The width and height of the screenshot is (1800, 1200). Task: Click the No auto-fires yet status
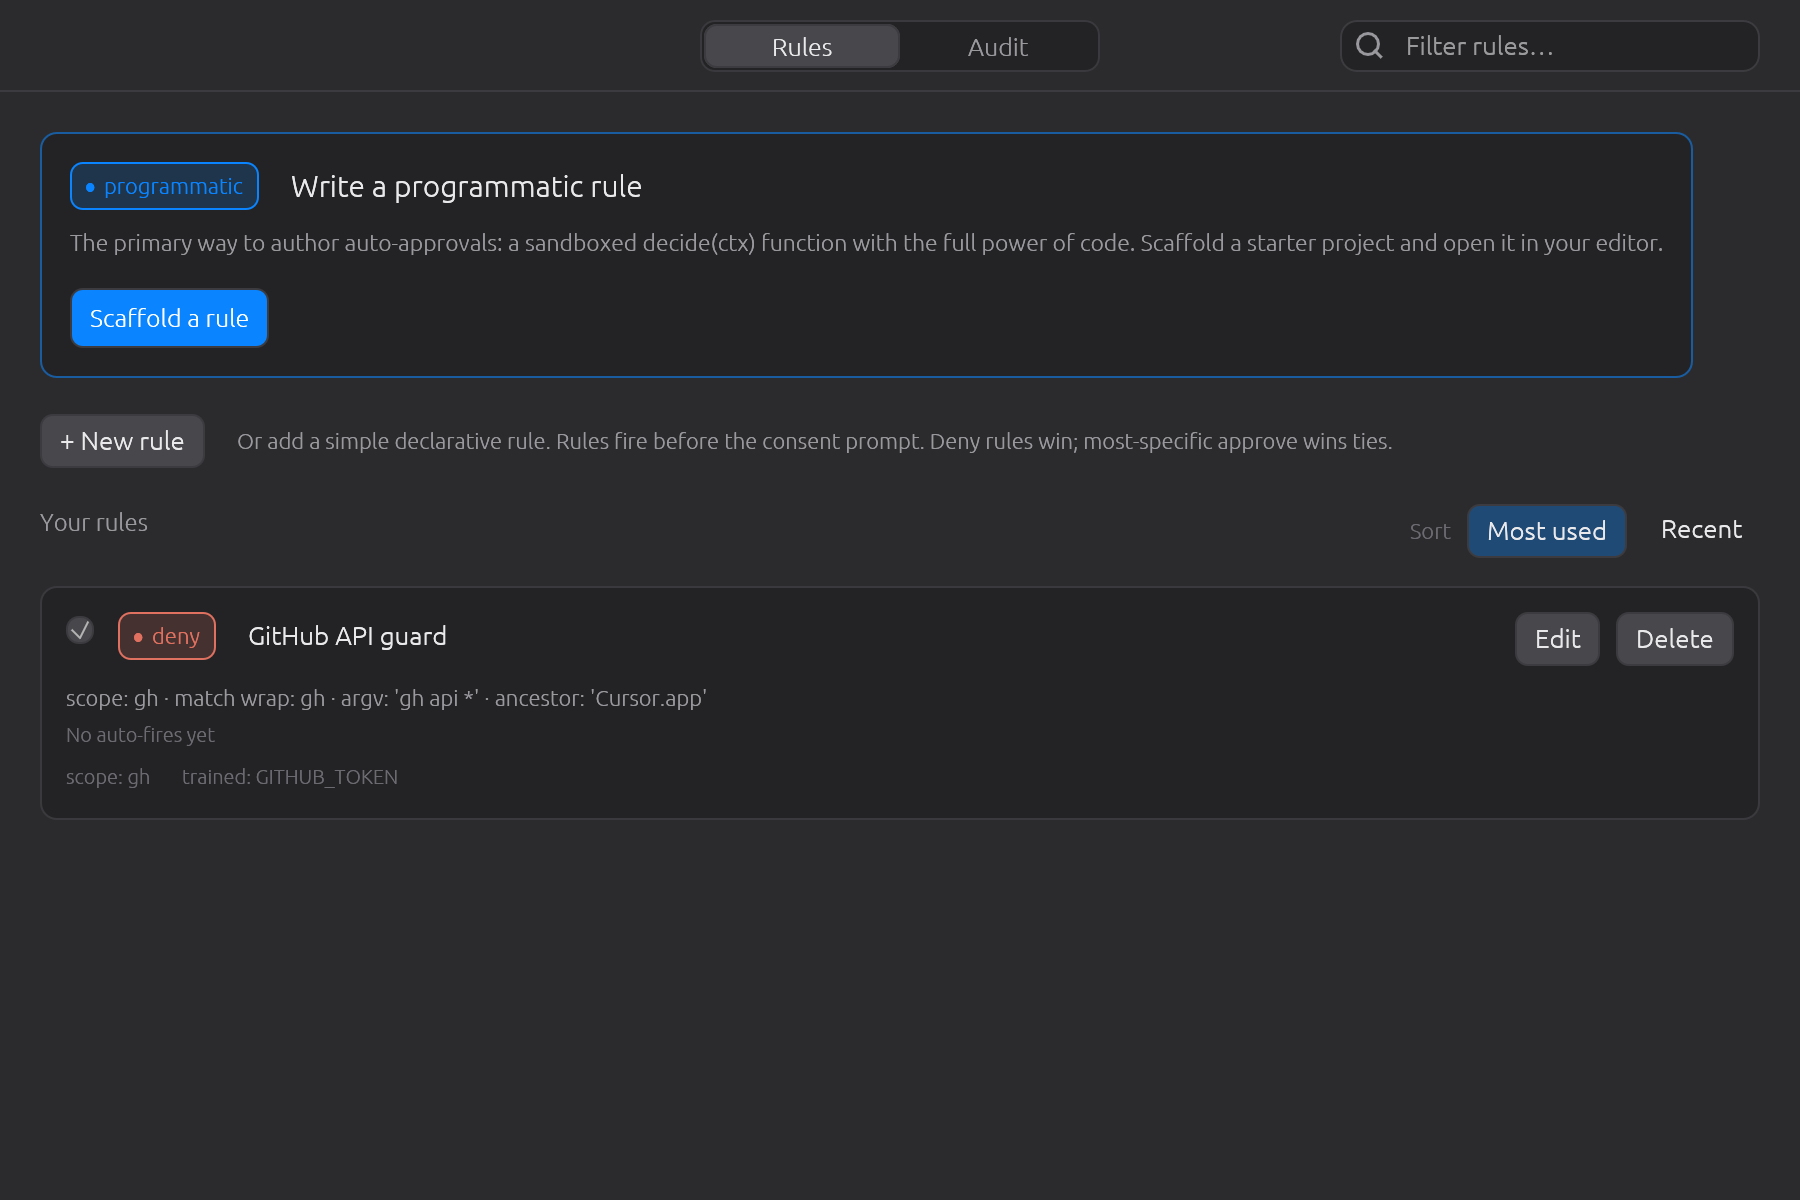pyautogui.click(x=140, y=735)
